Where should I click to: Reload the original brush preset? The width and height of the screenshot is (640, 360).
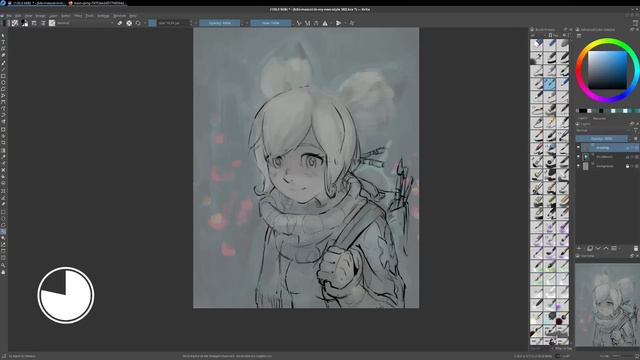point(138,23)
